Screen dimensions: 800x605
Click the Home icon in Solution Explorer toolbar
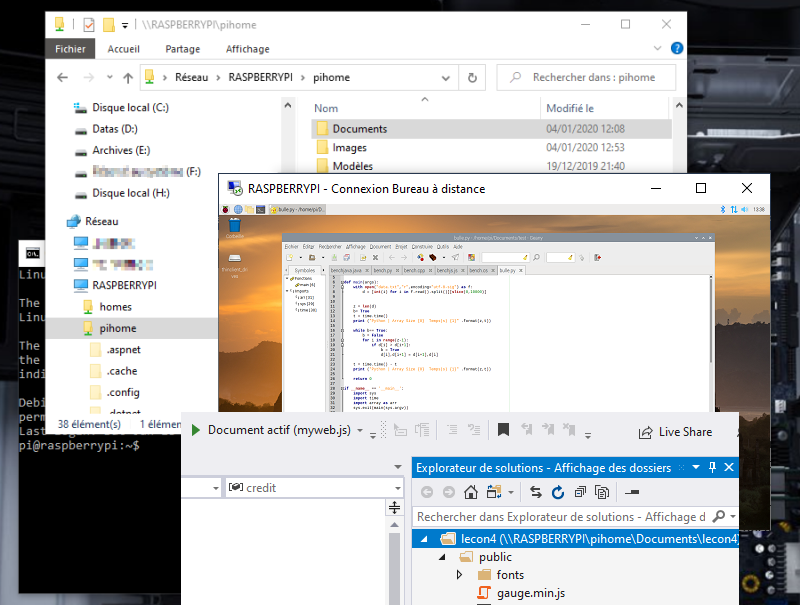471,492
